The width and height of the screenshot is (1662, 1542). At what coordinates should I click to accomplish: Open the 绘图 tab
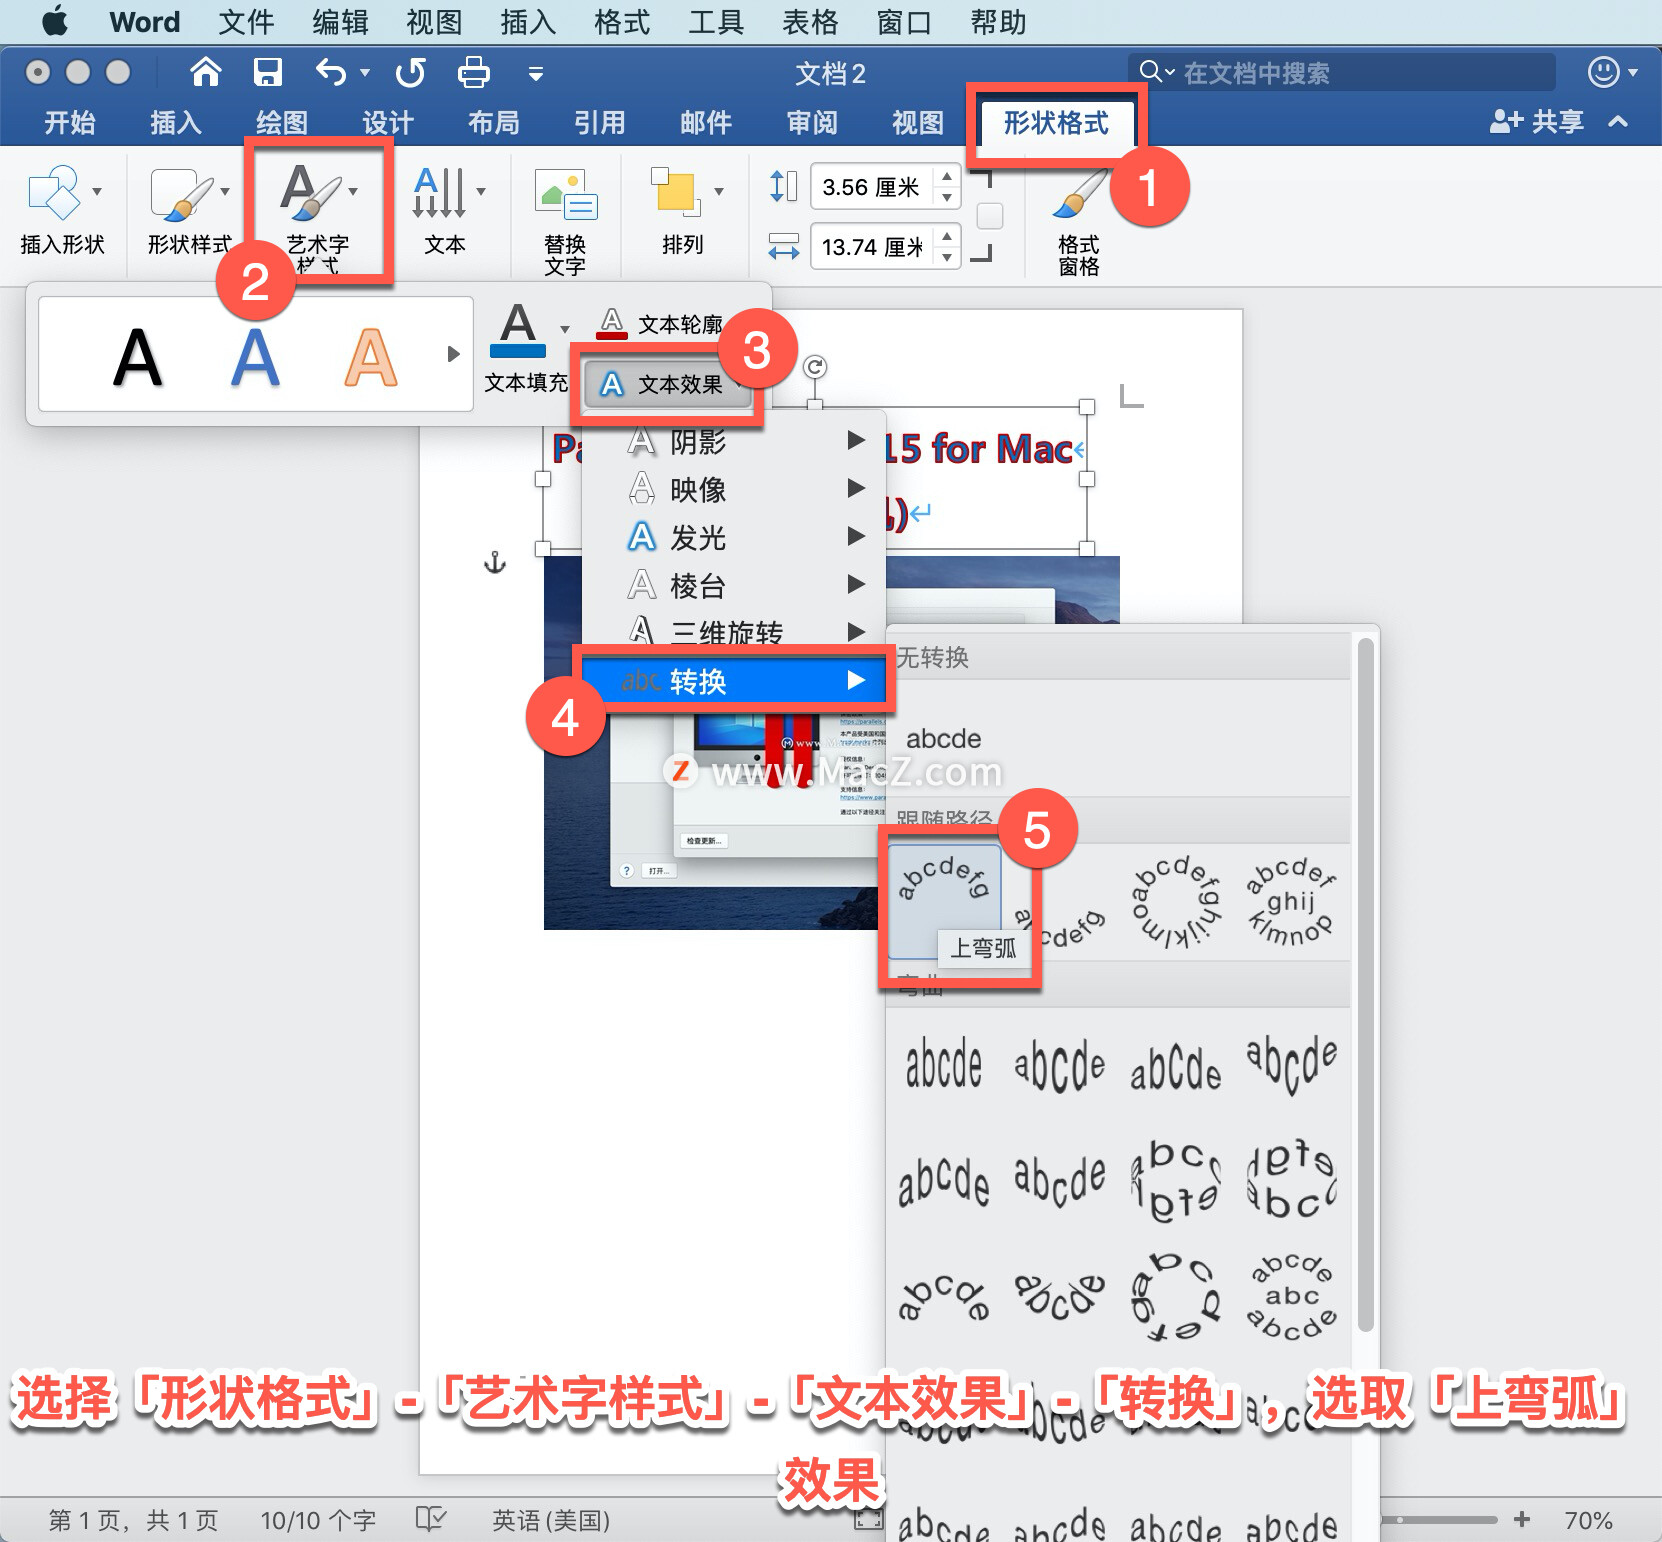click(x=282, y=122)
